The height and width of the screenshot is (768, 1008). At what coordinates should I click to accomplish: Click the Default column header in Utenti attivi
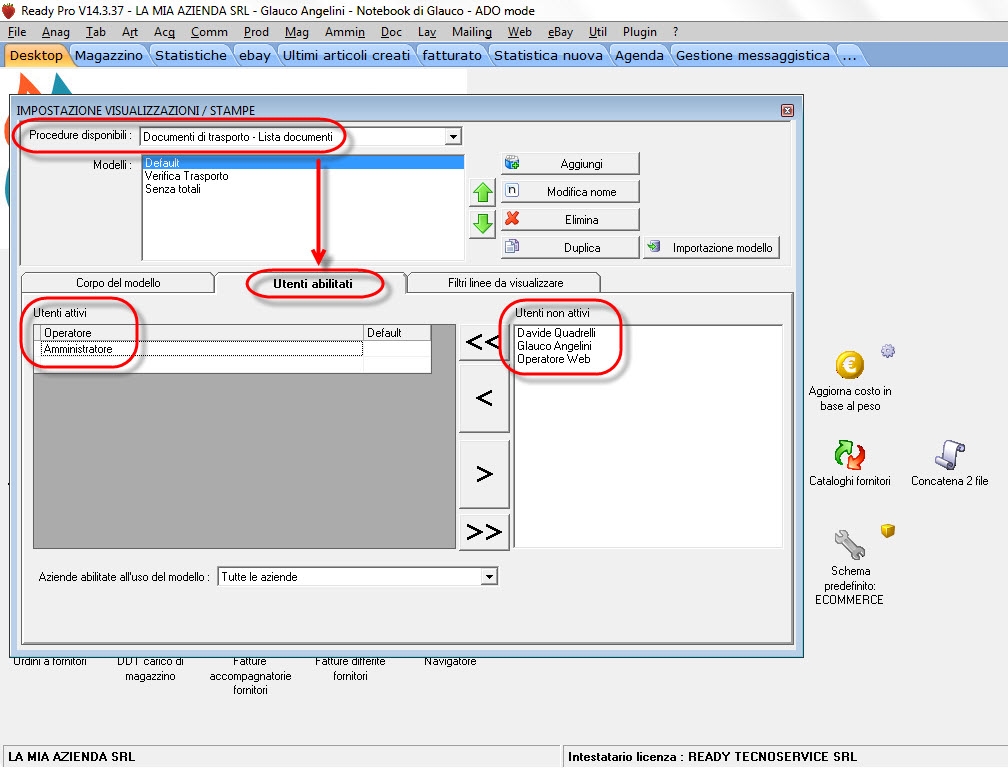[x=397, y=332]
